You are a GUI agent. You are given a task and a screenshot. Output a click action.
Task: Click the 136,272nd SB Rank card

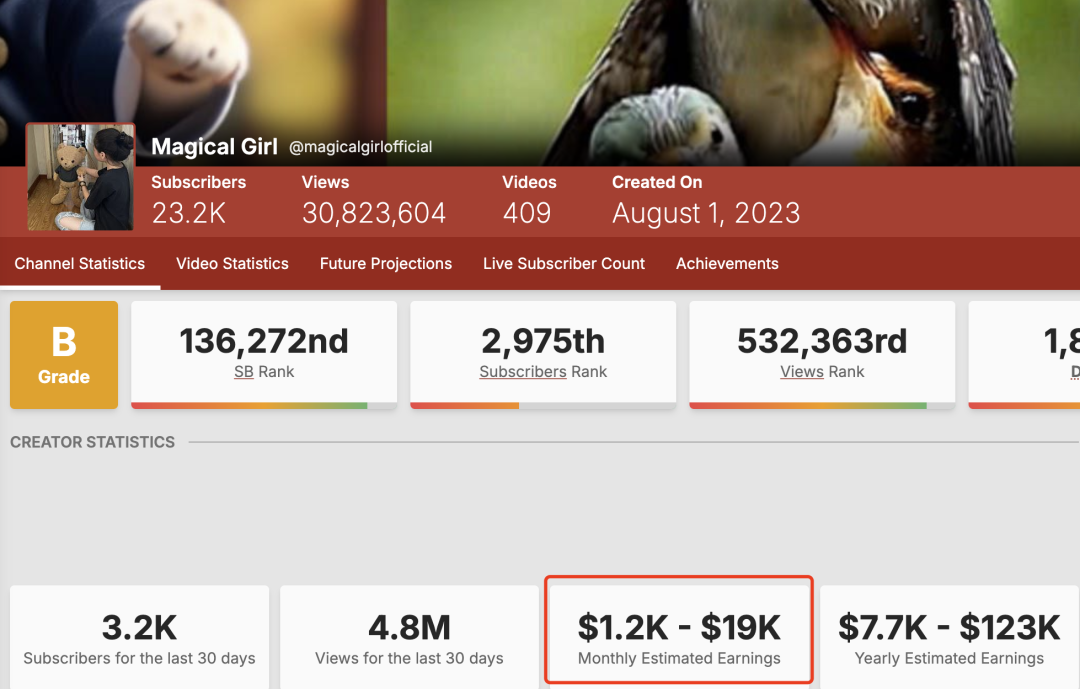[x=263, y=350]
